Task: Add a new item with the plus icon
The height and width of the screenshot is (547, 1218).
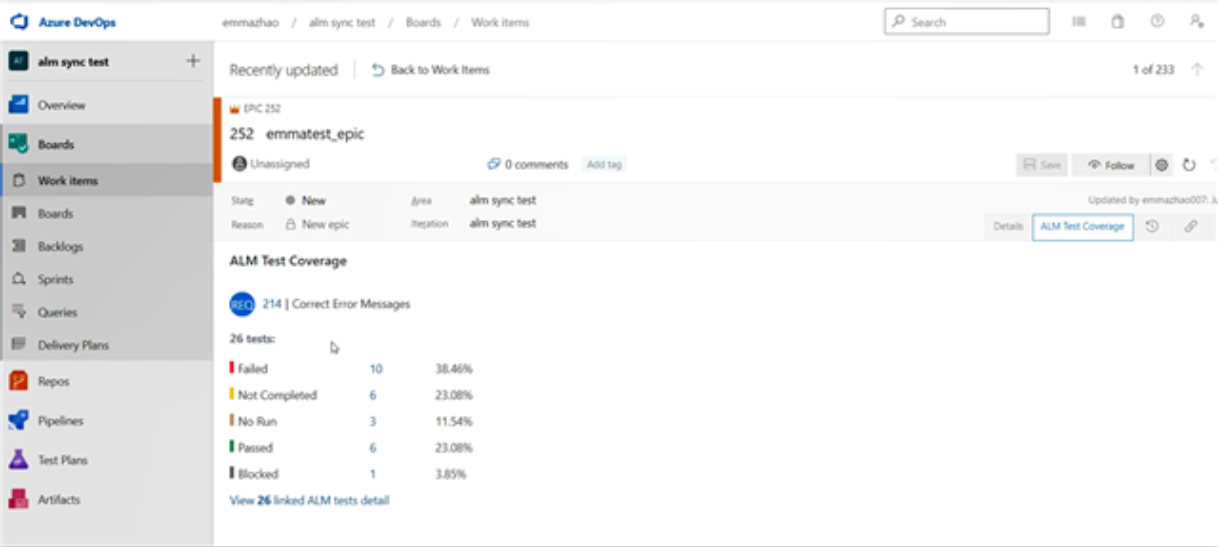Action: click(193, 61)
